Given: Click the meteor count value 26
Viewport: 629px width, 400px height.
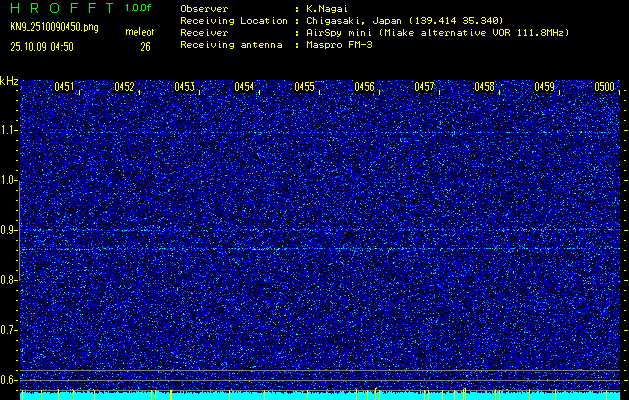Looking at the screenshot, I should coord(145,46).
